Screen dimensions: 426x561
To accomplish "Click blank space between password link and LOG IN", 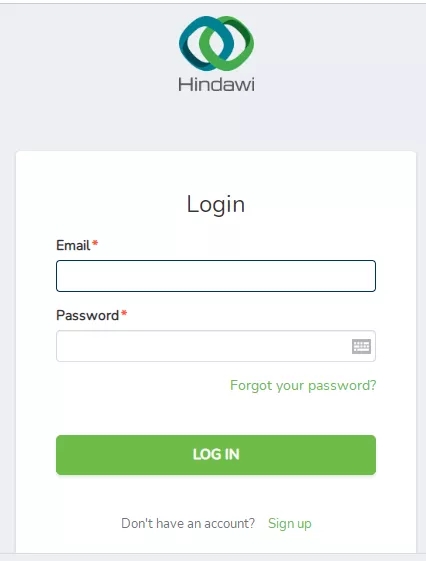I will click(216, 414).
